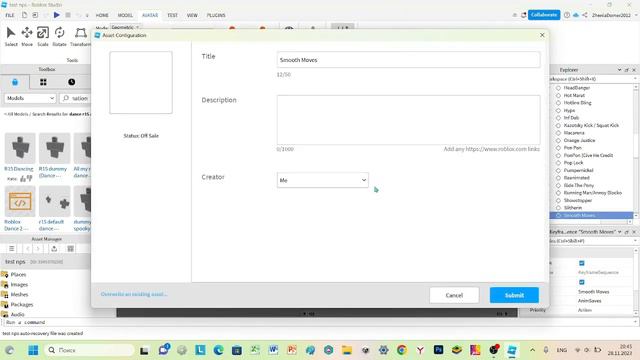640x360 pixels.
Task: Open the FILE menu
Action: [10, 15]
